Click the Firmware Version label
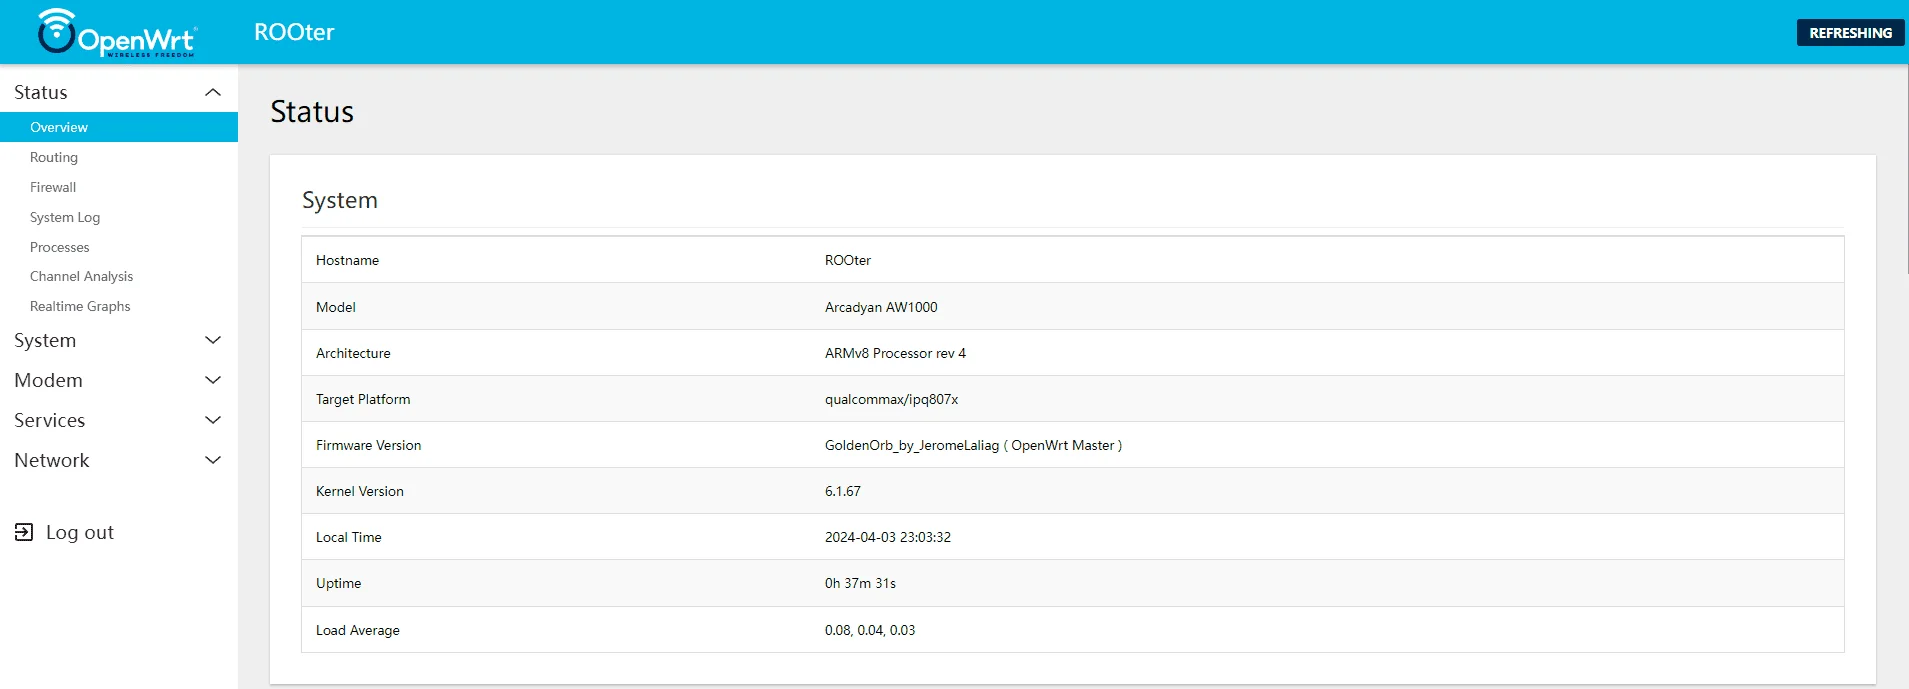Screen dimensions: 1909x689 pos(368,445)
